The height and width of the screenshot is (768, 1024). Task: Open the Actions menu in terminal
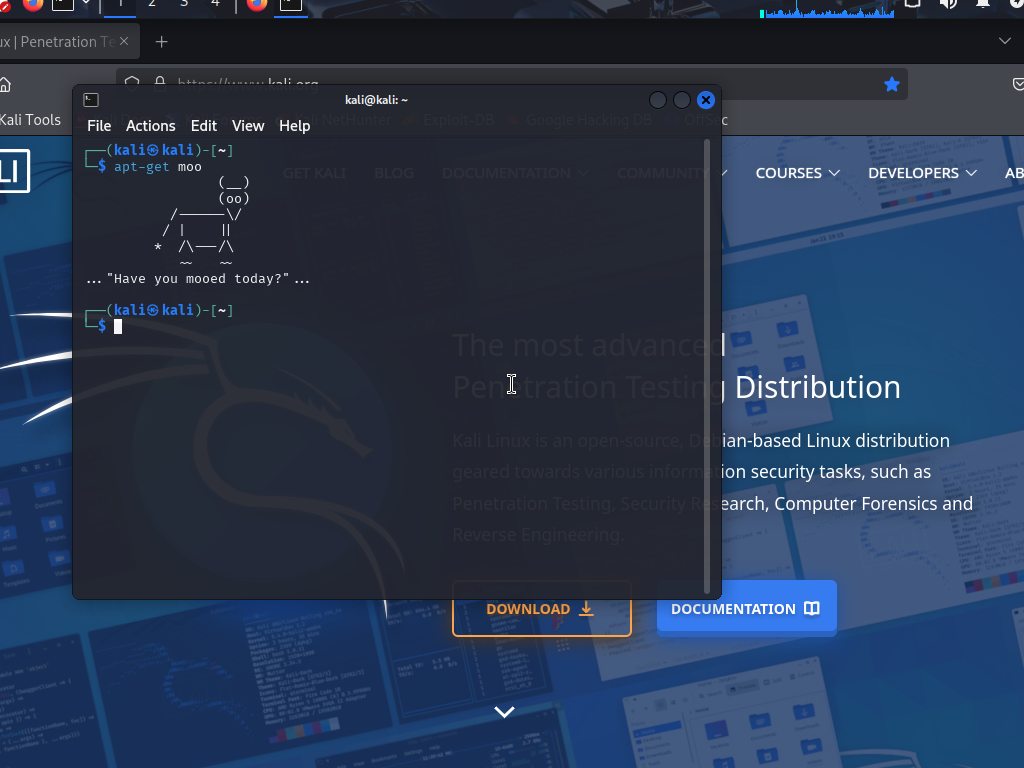pyautogui.click(x=150, y=125)
